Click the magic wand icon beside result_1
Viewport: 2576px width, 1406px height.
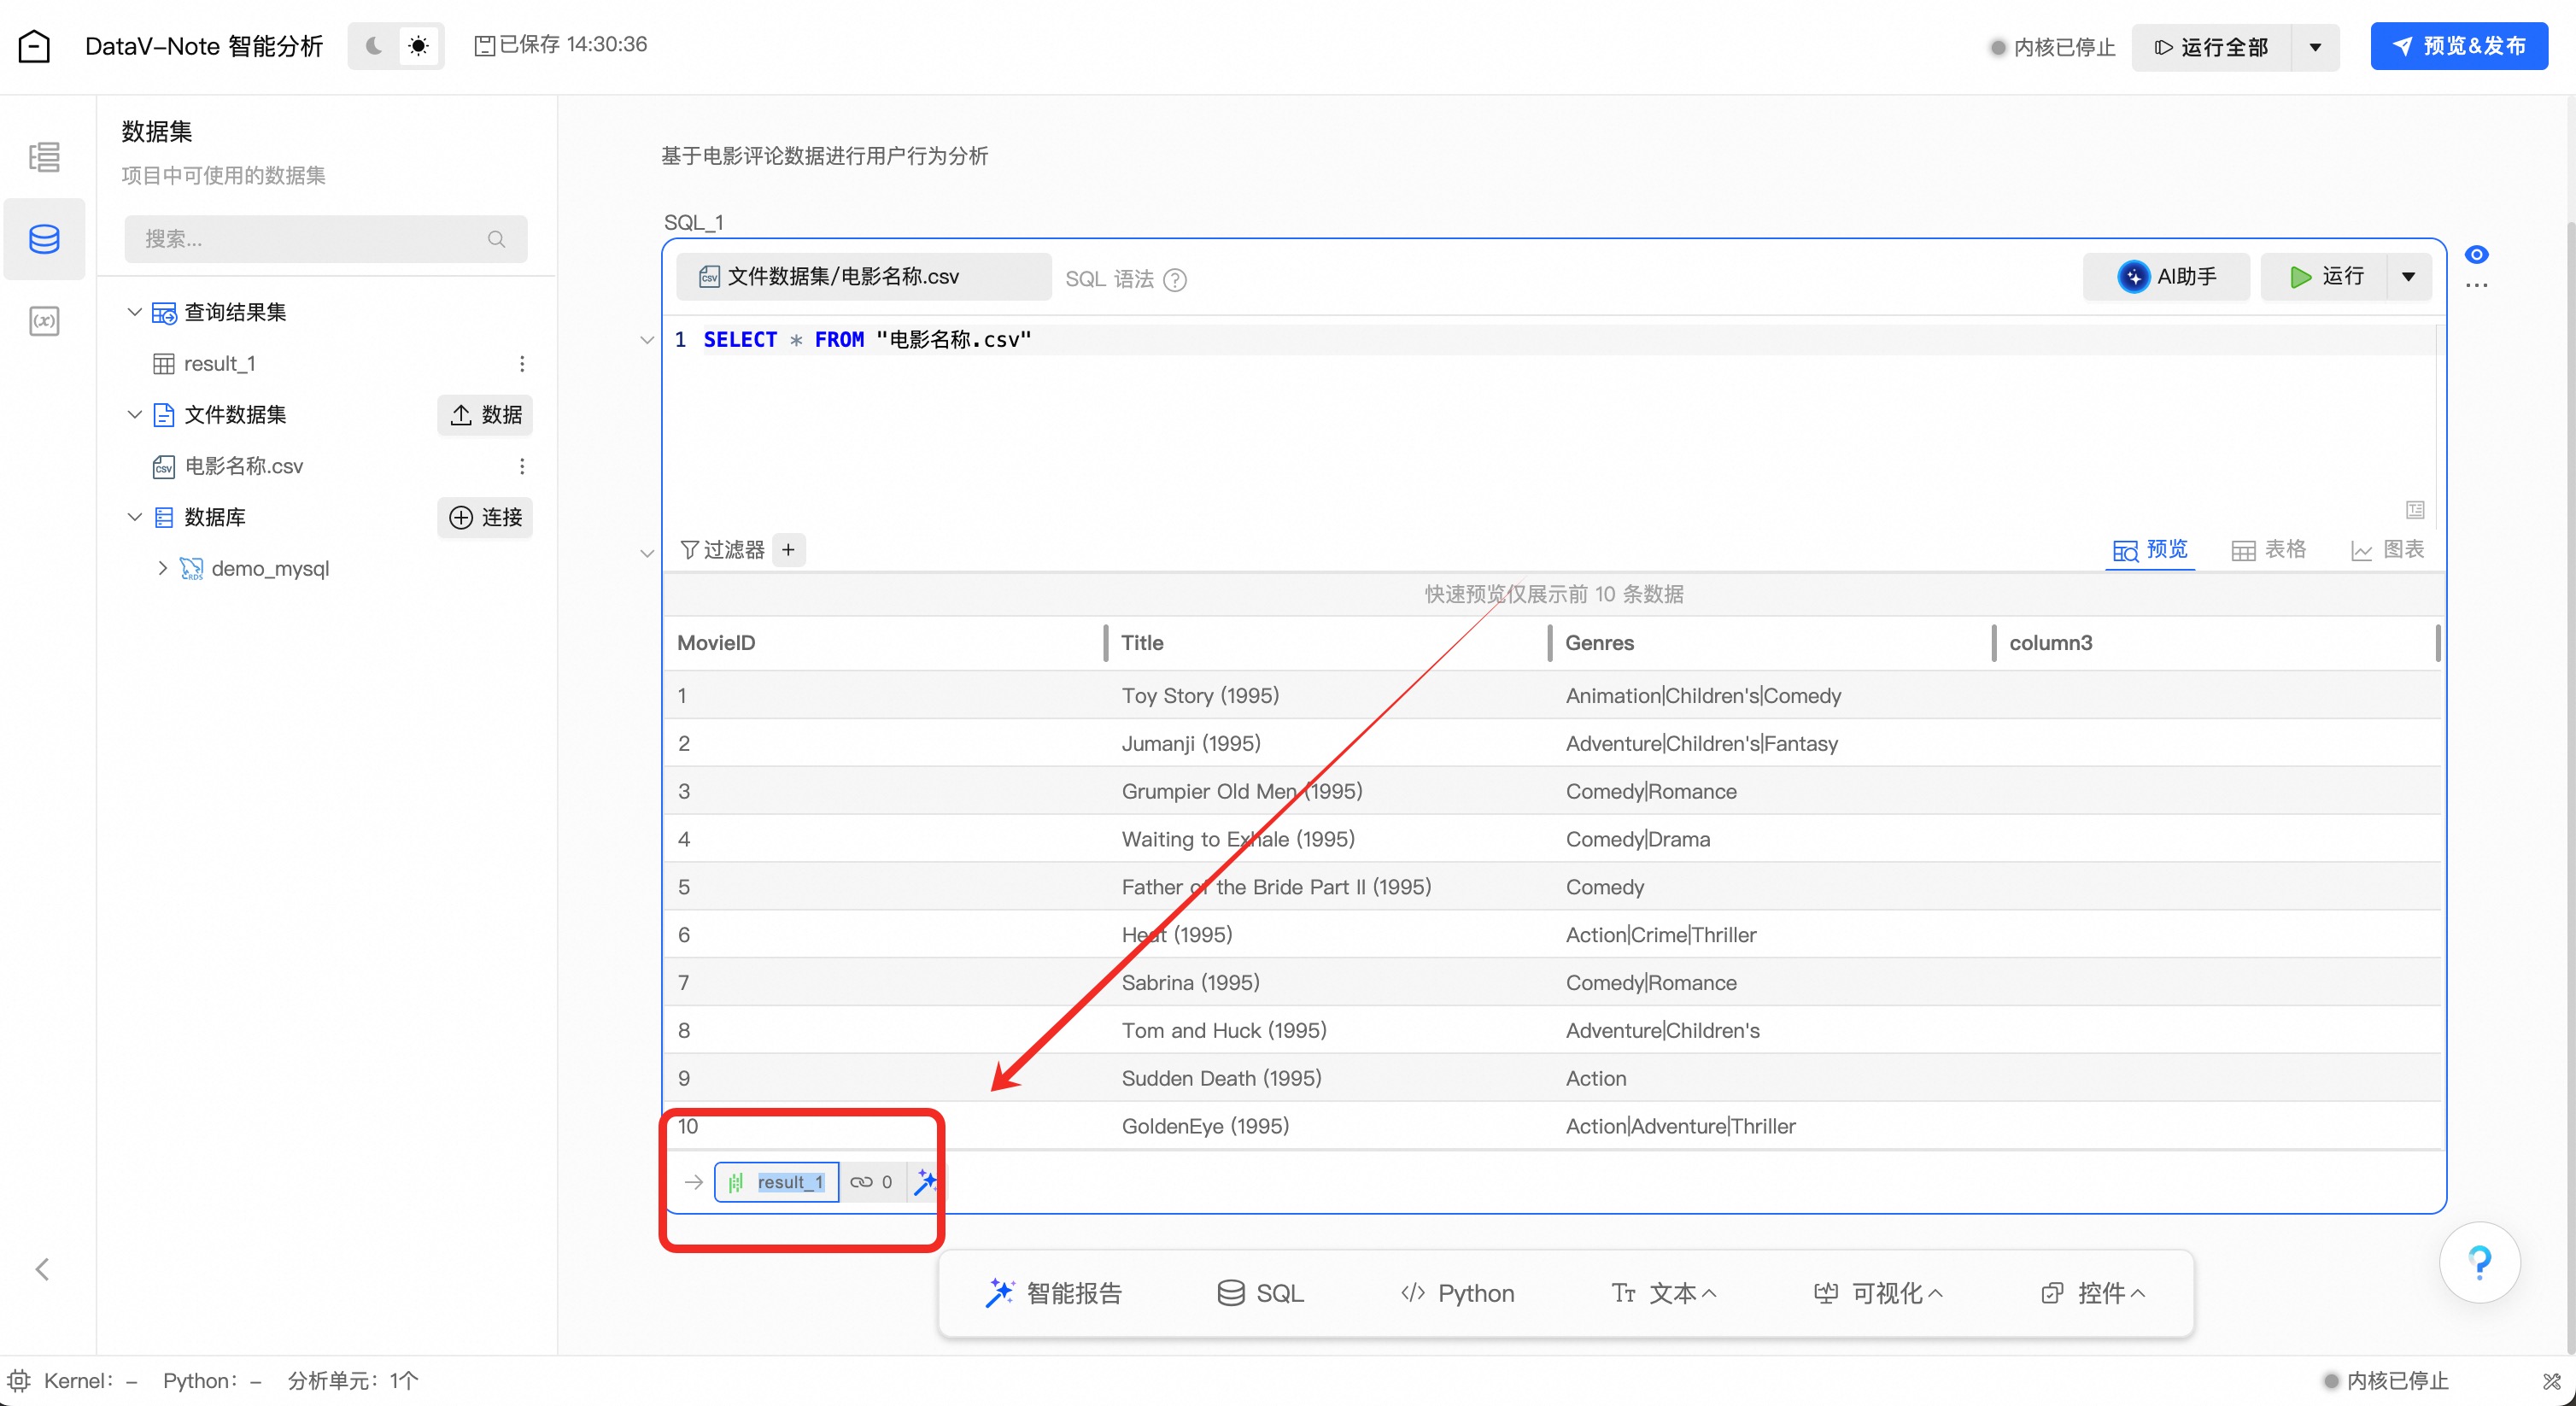925,1182
